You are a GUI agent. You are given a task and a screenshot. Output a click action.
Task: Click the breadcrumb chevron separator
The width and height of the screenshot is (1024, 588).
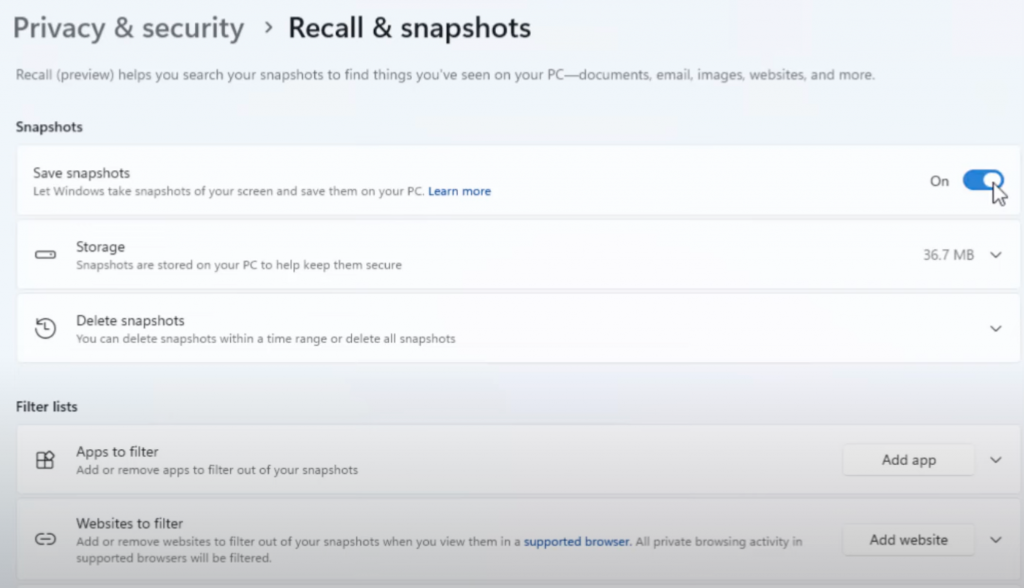coord(267,28)
